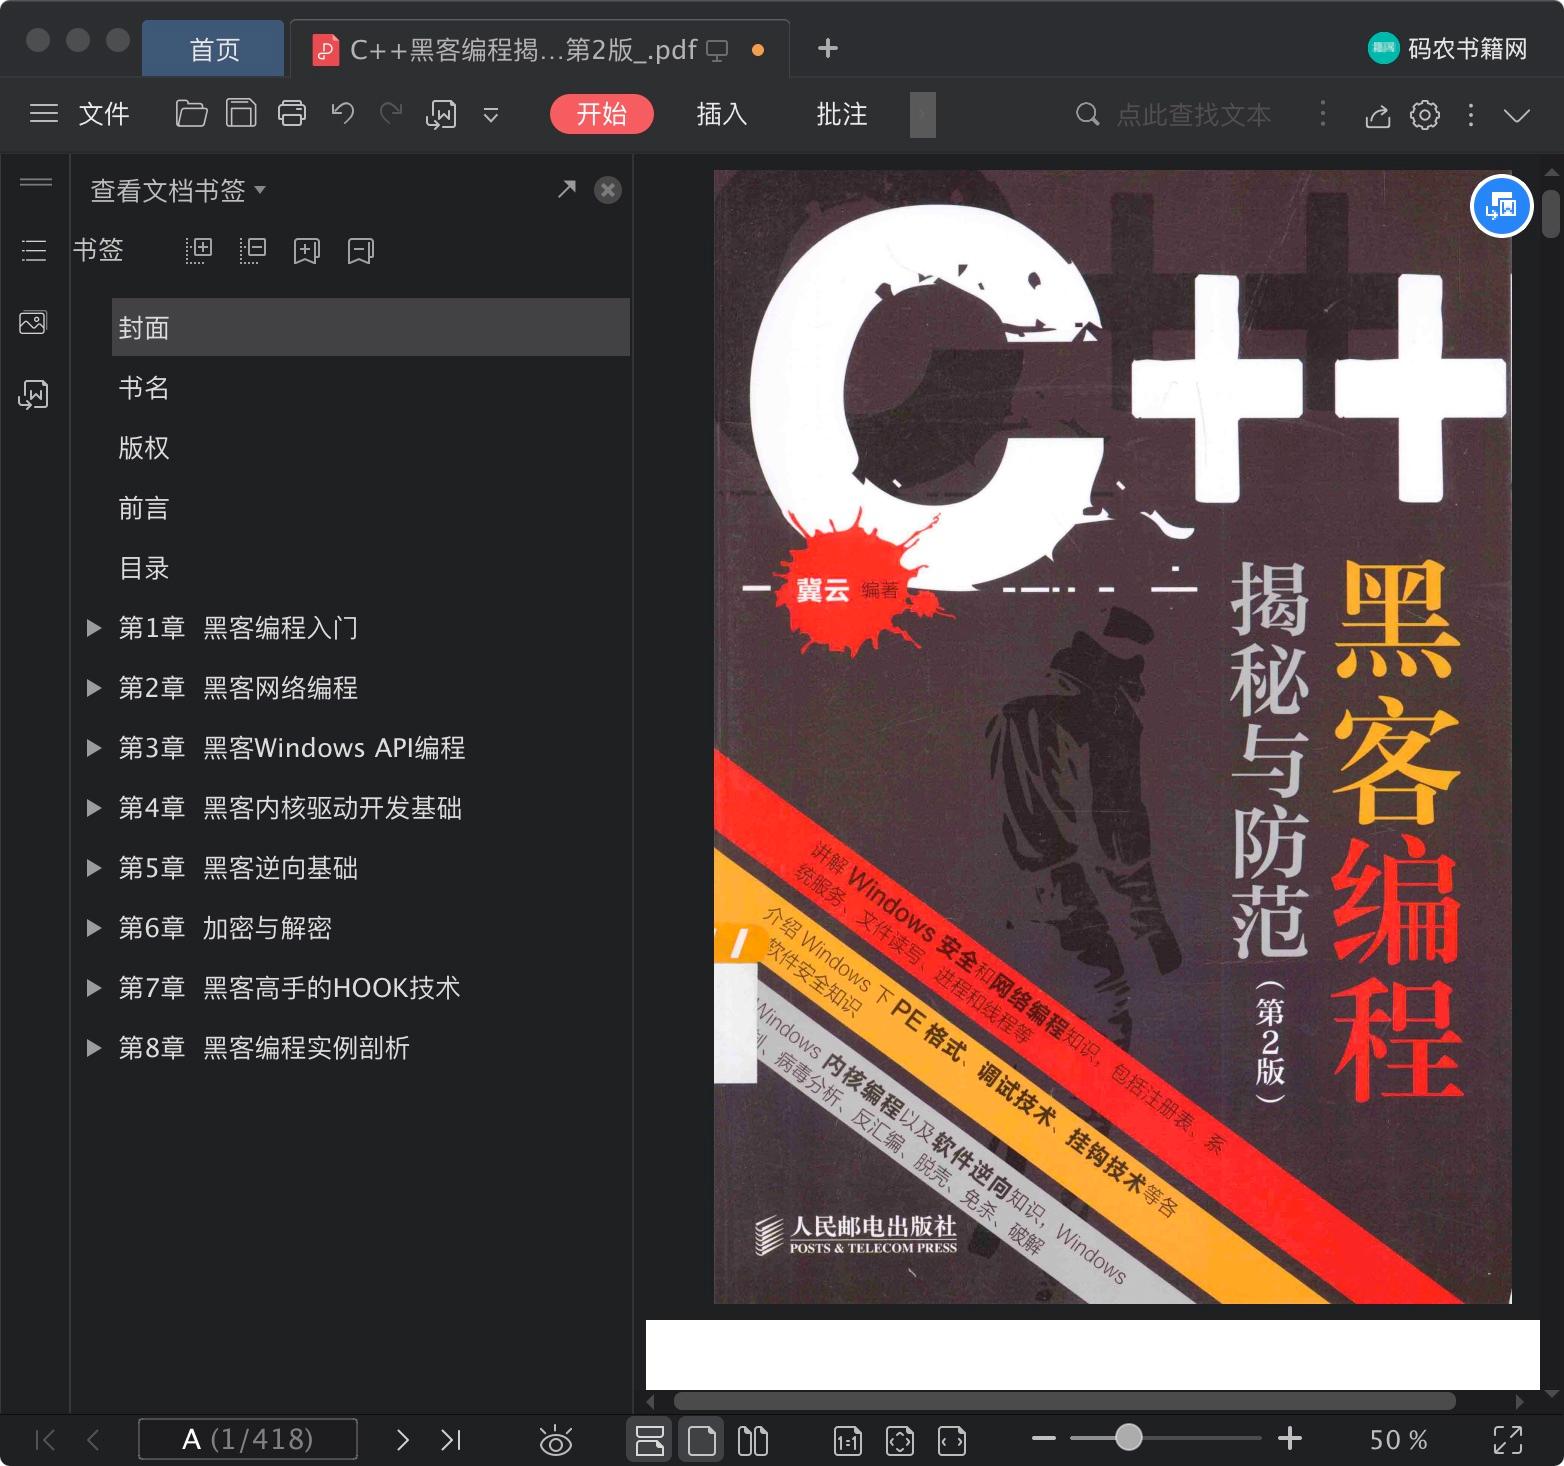The image size is (1564, 1466).
Task: Enter fullscreen mode icon
Action: pos(1508,1440)
